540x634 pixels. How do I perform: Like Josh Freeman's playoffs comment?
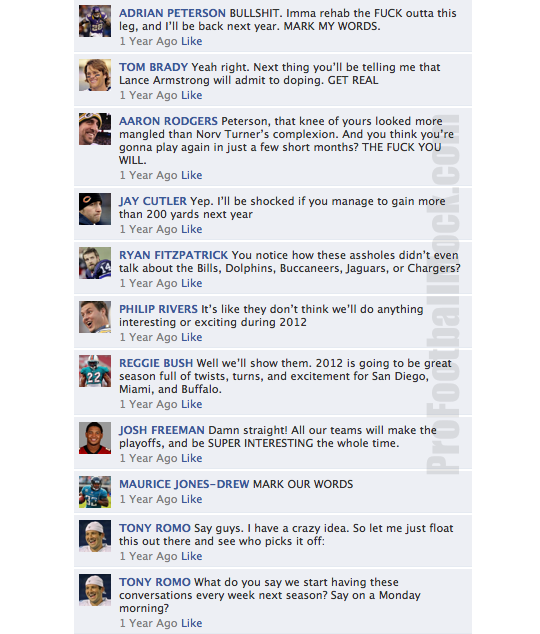[x=192, y=458]
